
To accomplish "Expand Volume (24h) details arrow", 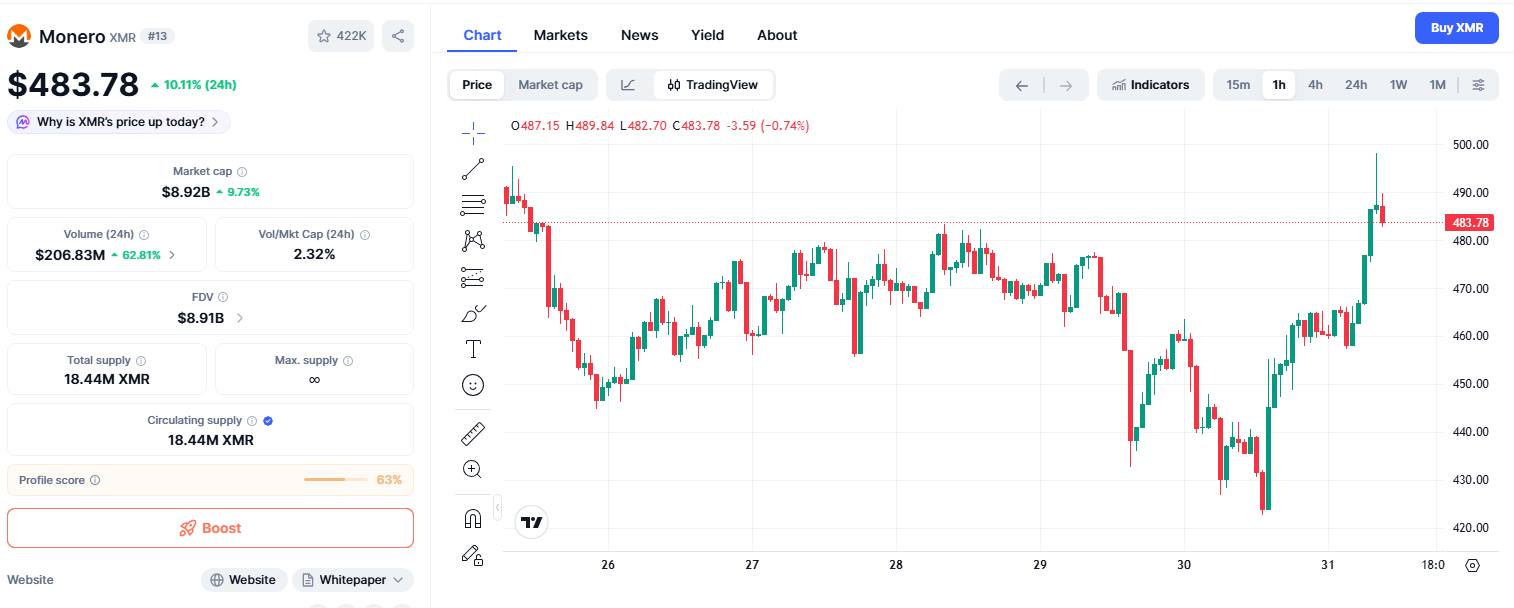I will pyautogui.click(x=172, y=255).
